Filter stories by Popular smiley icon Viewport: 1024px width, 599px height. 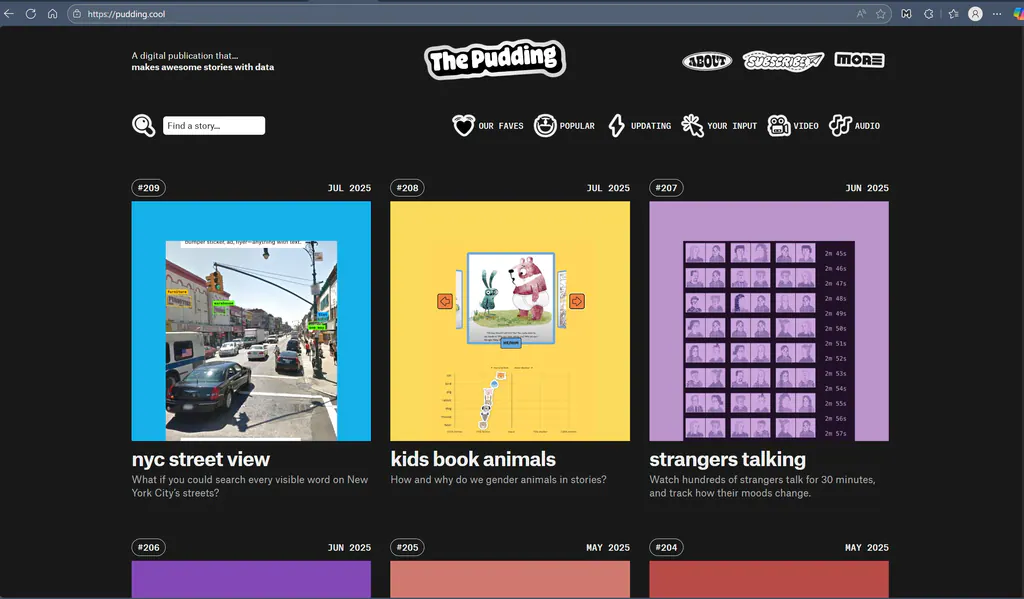pyautogui.click(x=545, y=126)
